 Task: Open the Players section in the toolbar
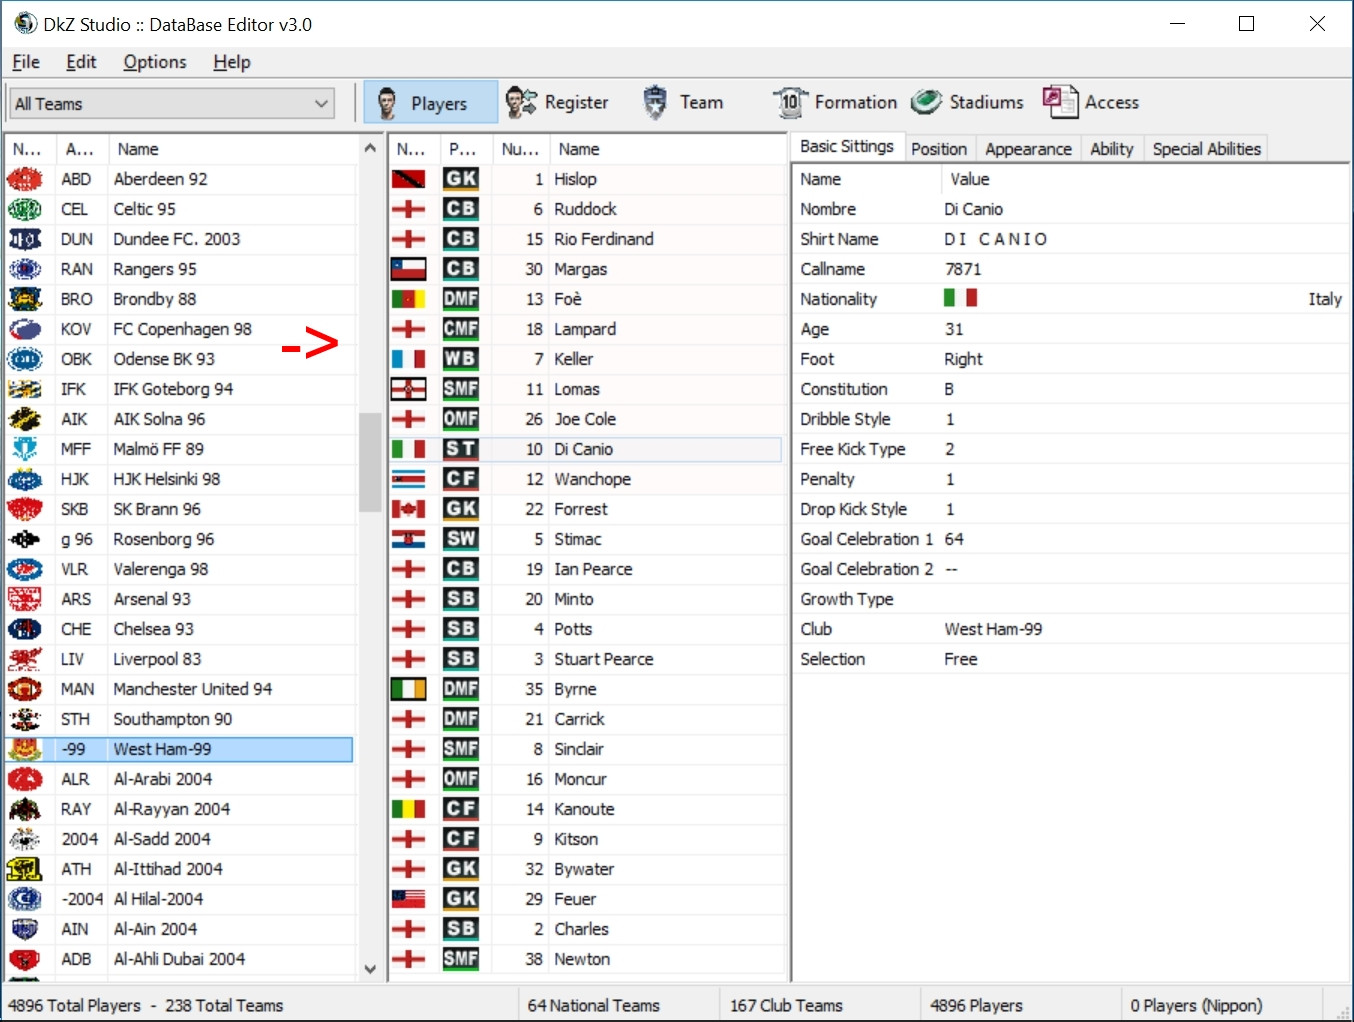(430, 102)
